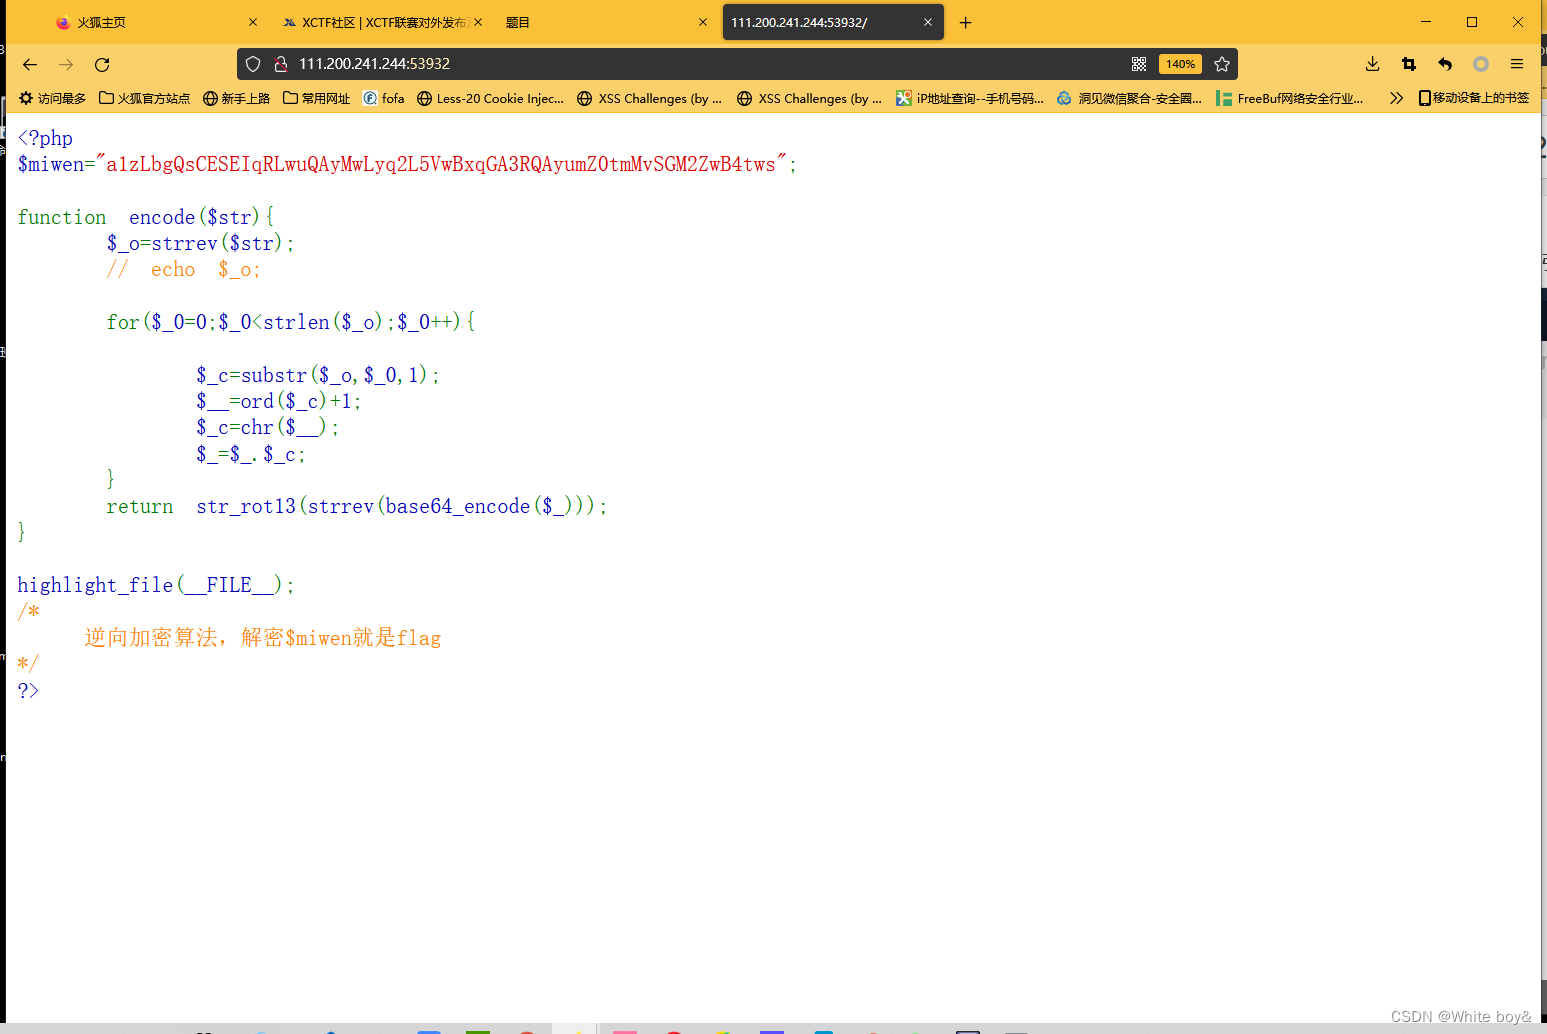Open the fofa bookmark

[x=383, y=98]
